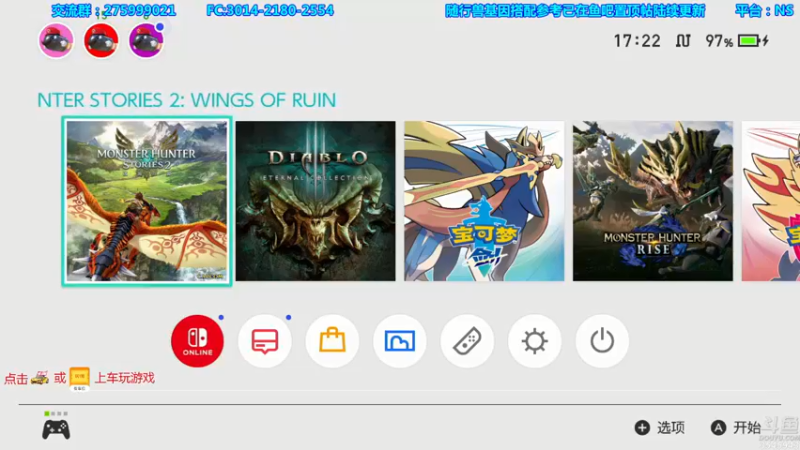Open the News icon

pyautogui.click(x=265, y=341)
